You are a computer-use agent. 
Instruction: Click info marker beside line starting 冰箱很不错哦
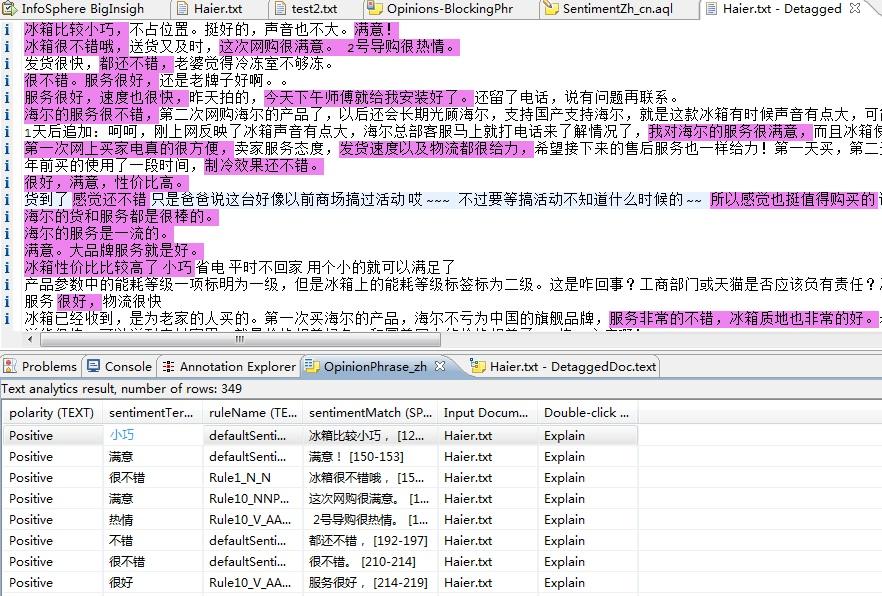coord(6,46)
